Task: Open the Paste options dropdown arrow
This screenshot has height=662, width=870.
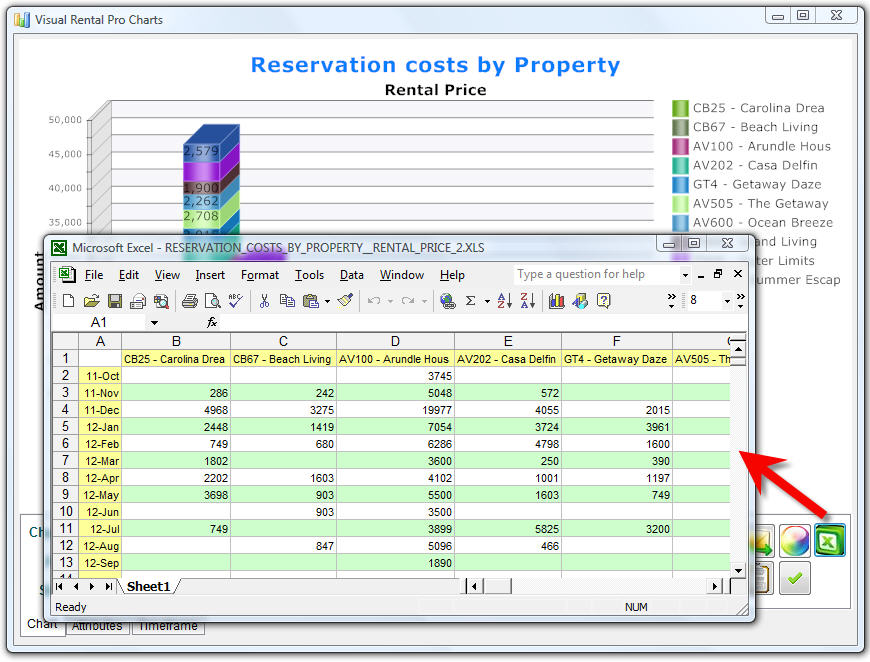Action: pos(327,301)
